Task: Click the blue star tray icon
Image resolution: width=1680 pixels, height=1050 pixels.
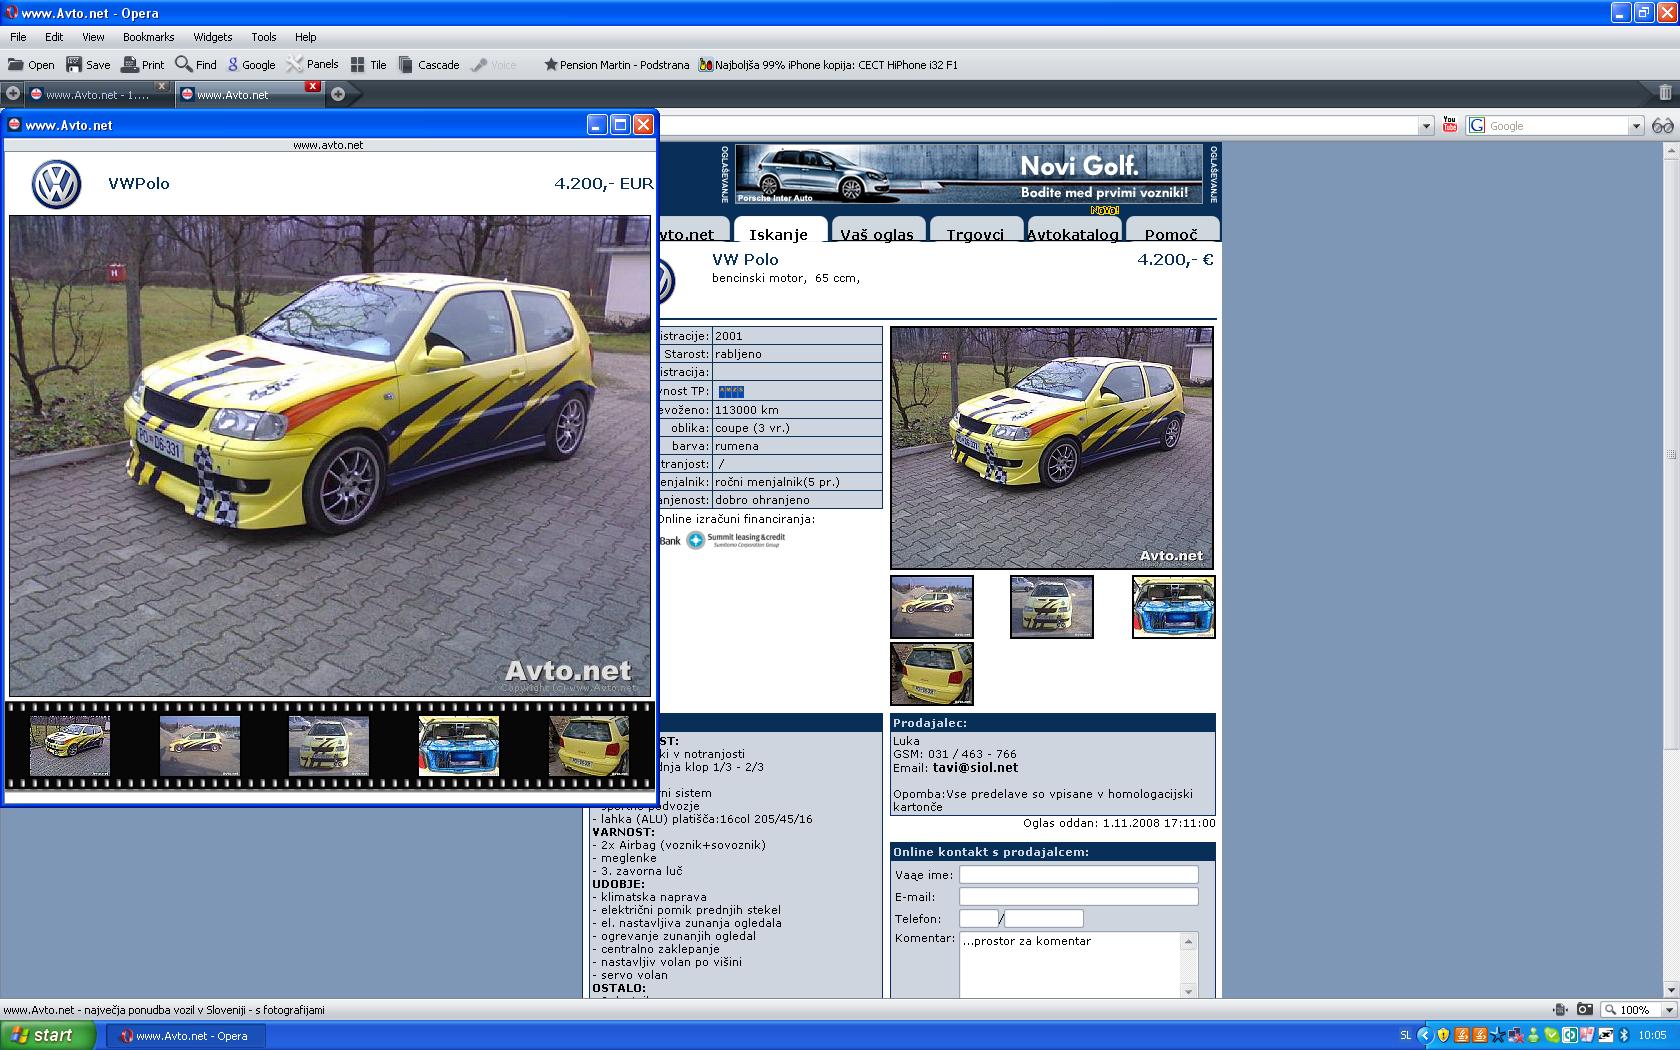Action: 1498,1036
